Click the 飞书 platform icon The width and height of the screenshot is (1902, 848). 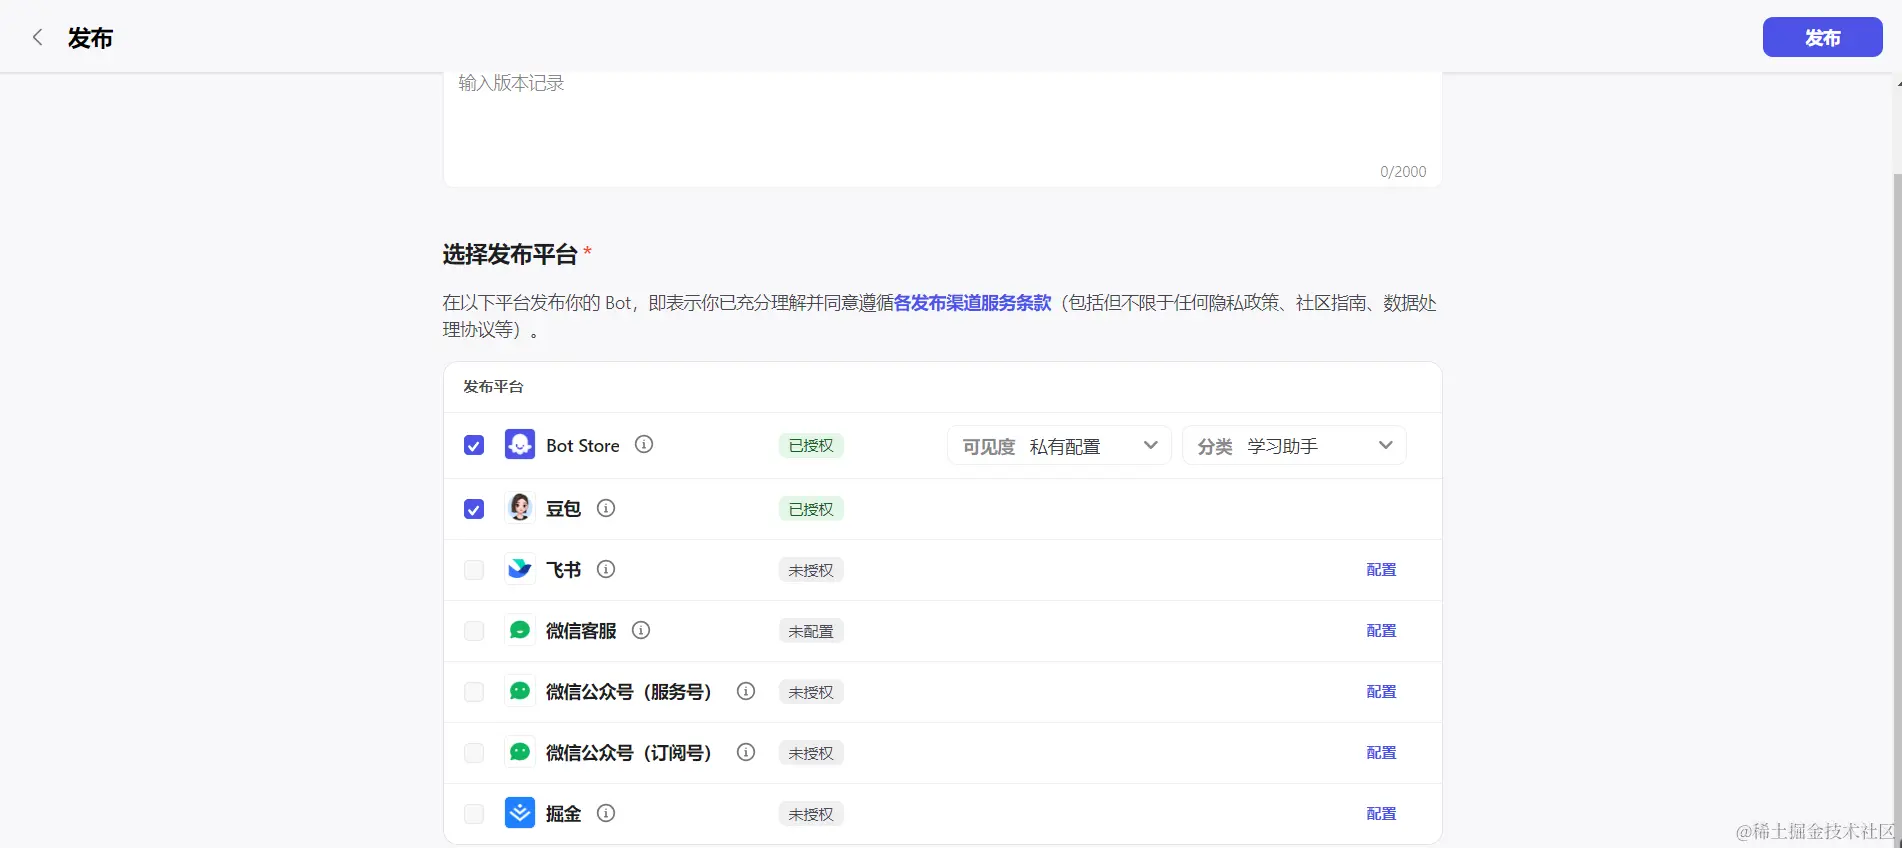tap(520, 569)
